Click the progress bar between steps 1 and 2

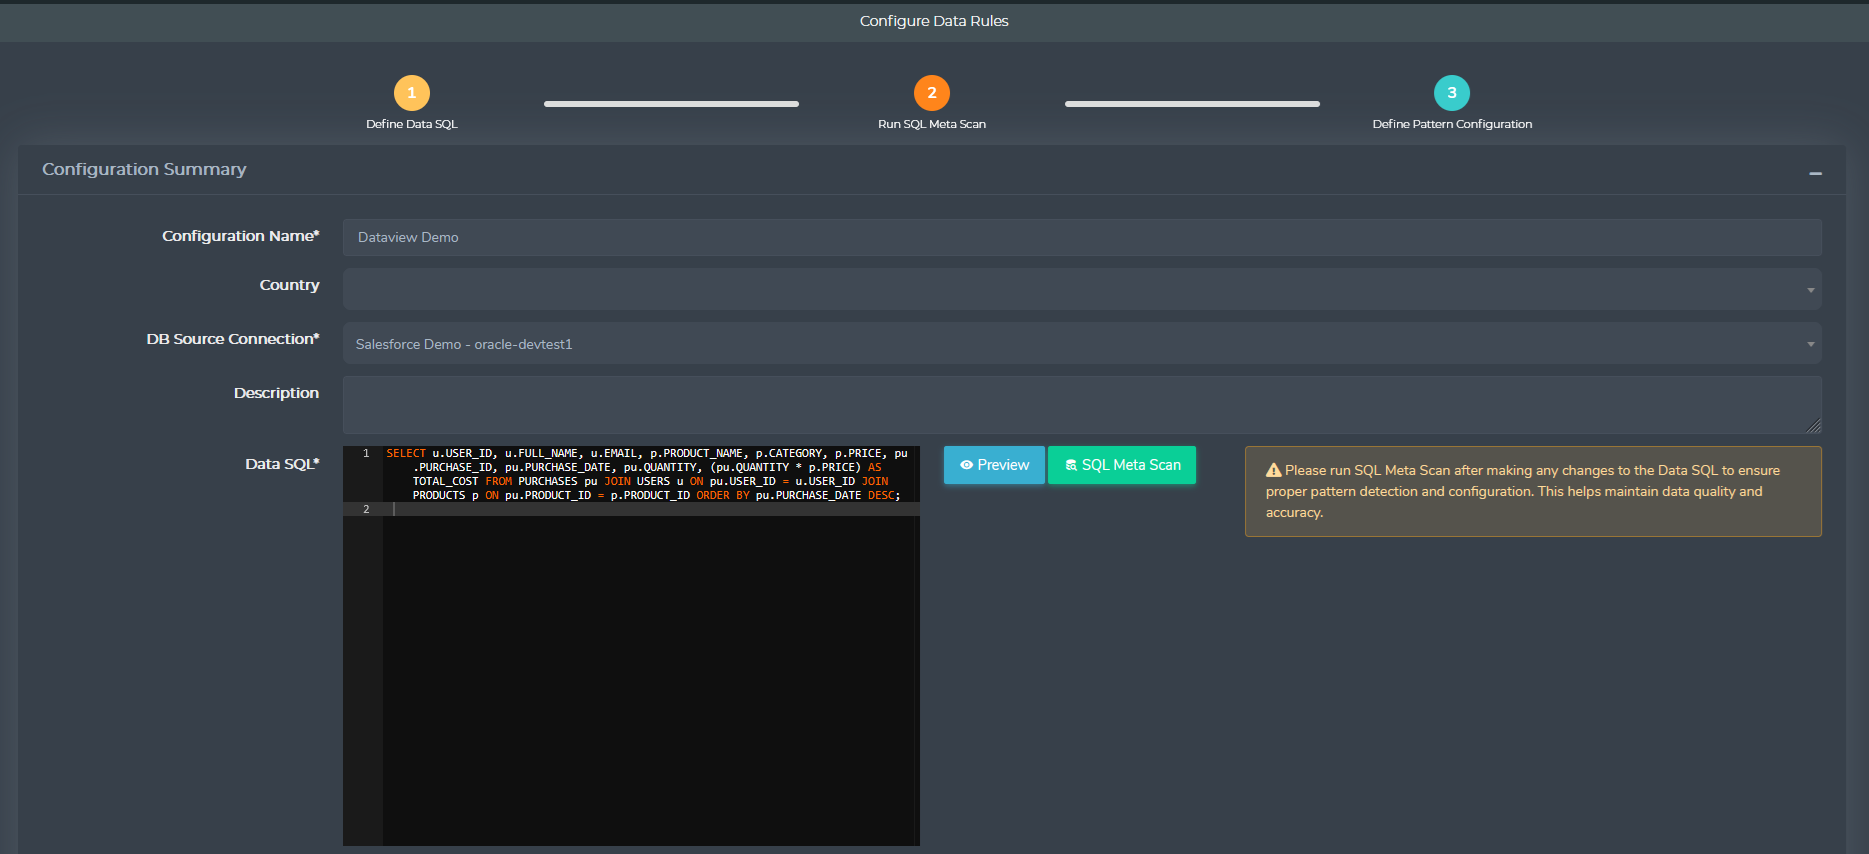click(671, 104)
